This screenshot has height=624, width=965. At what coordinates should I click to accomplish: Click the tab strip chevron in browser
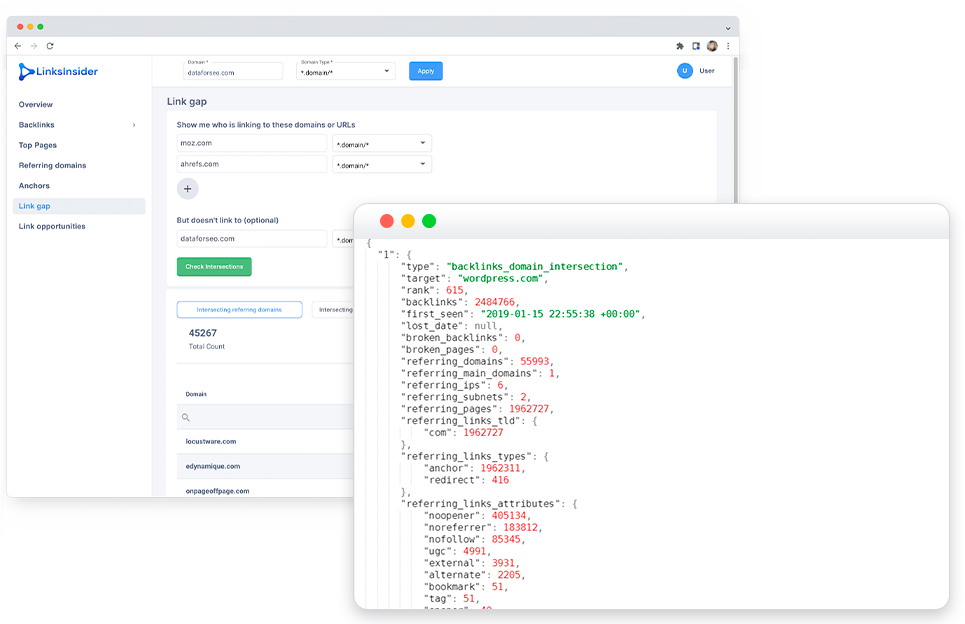[728, 28]
